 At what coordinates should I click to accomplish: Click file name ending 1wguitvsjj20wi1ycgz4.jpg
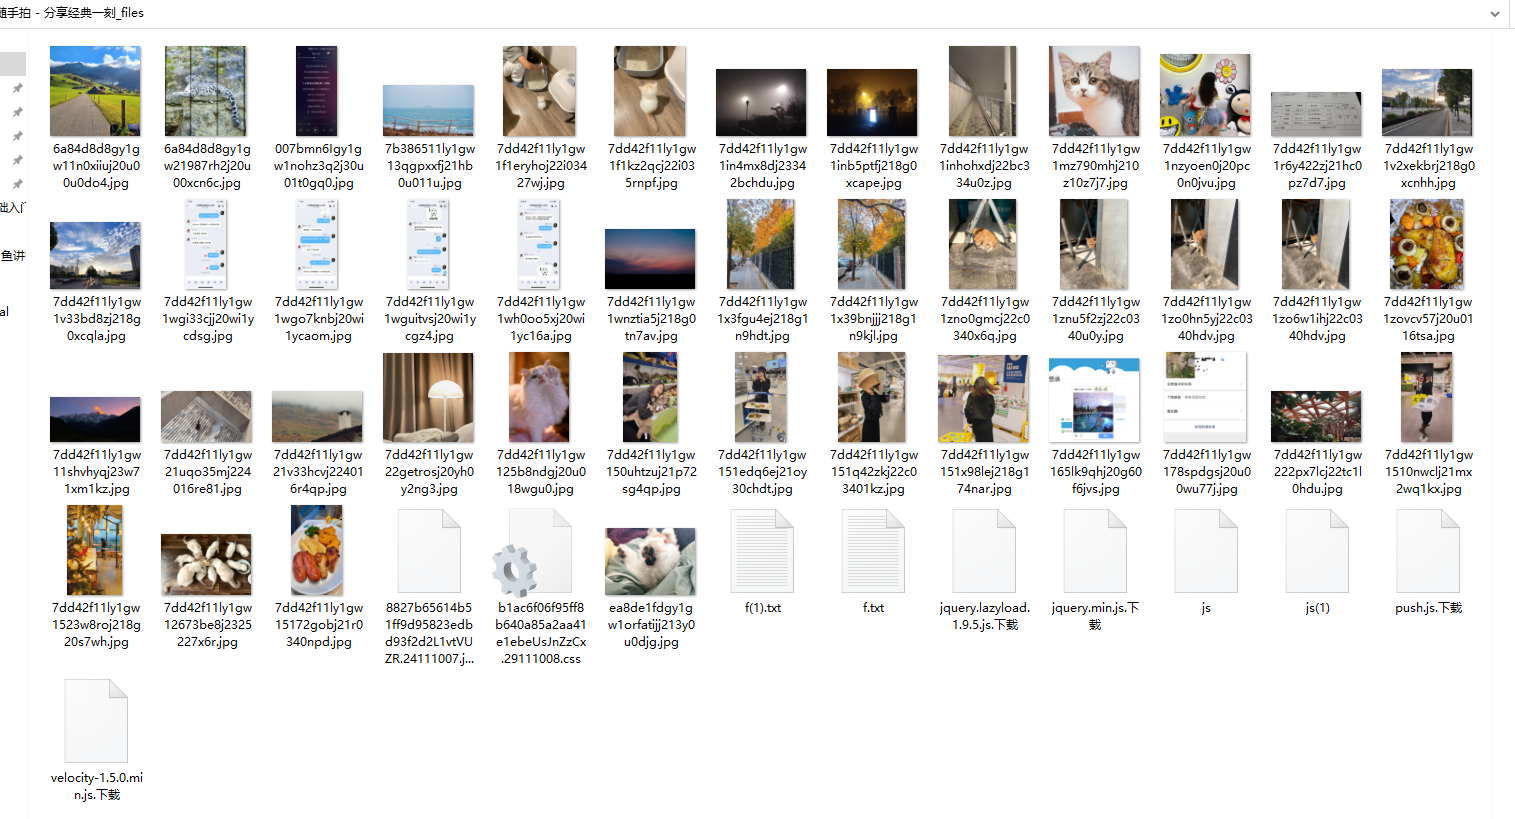[x=429, y=319]
